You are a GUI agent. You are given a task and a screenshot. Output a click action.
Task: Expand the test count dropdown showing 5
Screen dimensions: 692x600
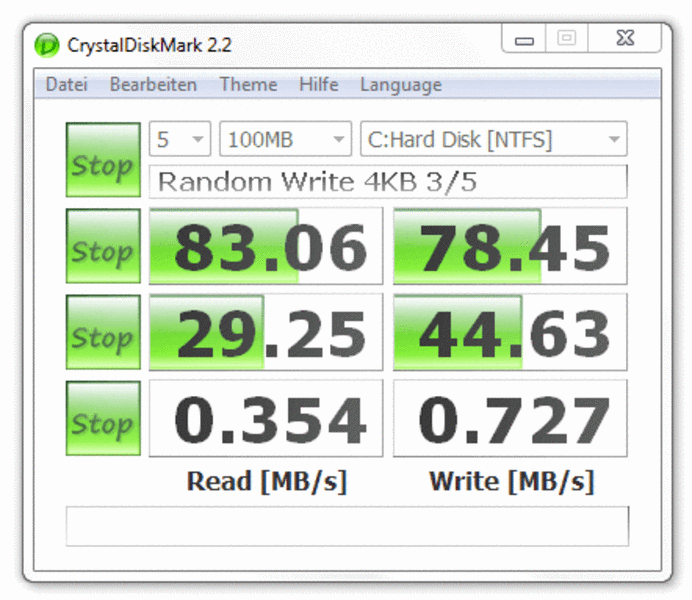[x=180, y=139]
